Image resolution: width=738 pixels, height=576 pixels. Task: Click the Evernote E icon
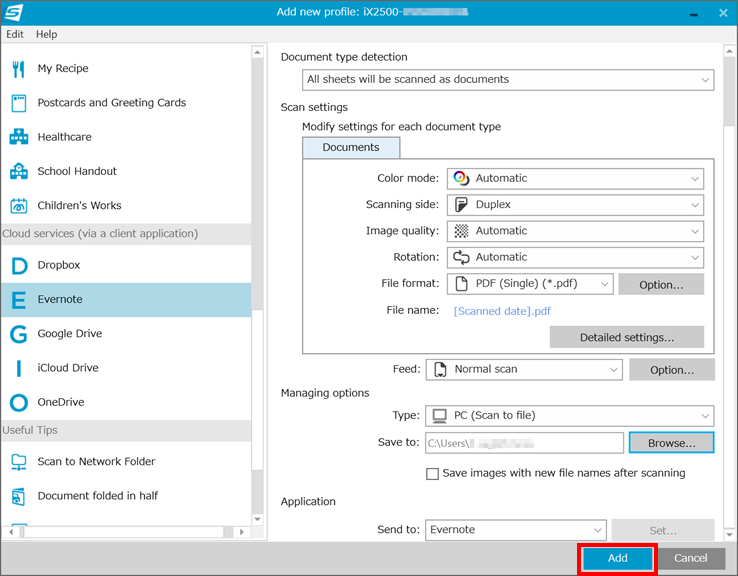click(x=18, y=300)
